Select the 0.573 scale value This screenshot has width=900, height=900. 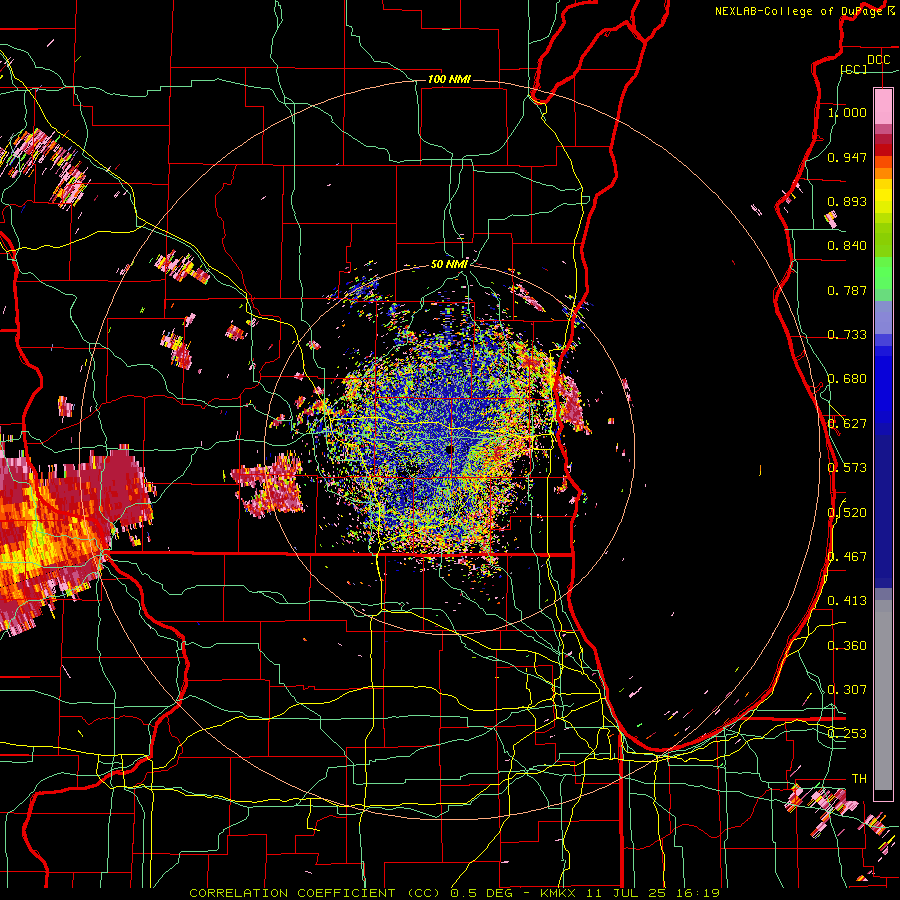click(847, 468)
